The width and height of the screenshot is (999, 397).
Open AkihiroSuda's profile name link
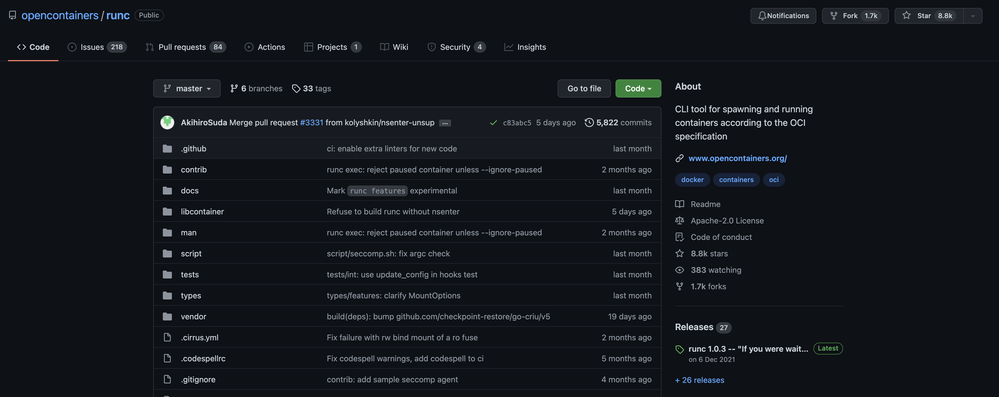204,122
